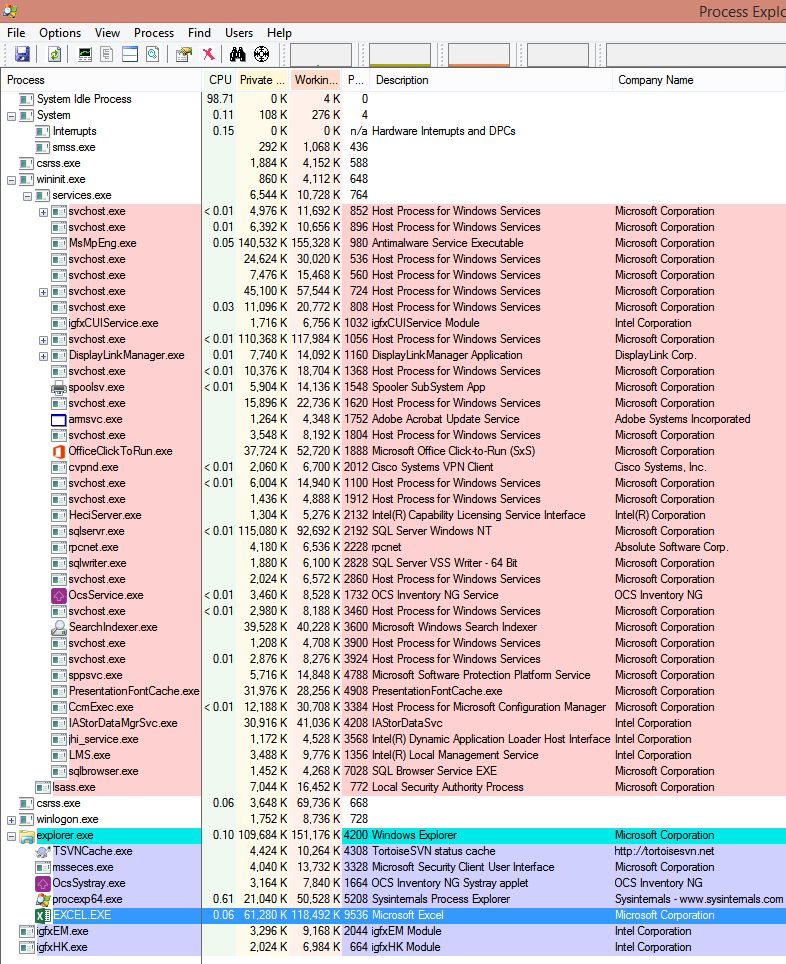The width and height of the screenshot is (786, 964).
Task: Open the Options menu
Action: pyautogui.click(x=60, y=33)
